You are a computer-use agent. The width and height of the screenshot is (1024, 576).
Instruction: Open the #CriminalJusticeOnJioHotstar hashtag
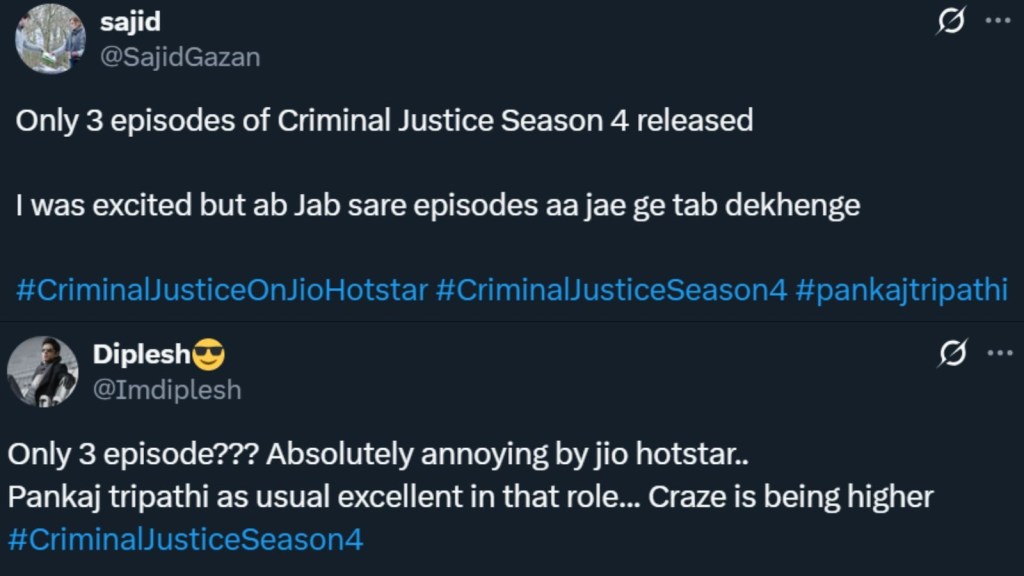[x=222, y=290]
